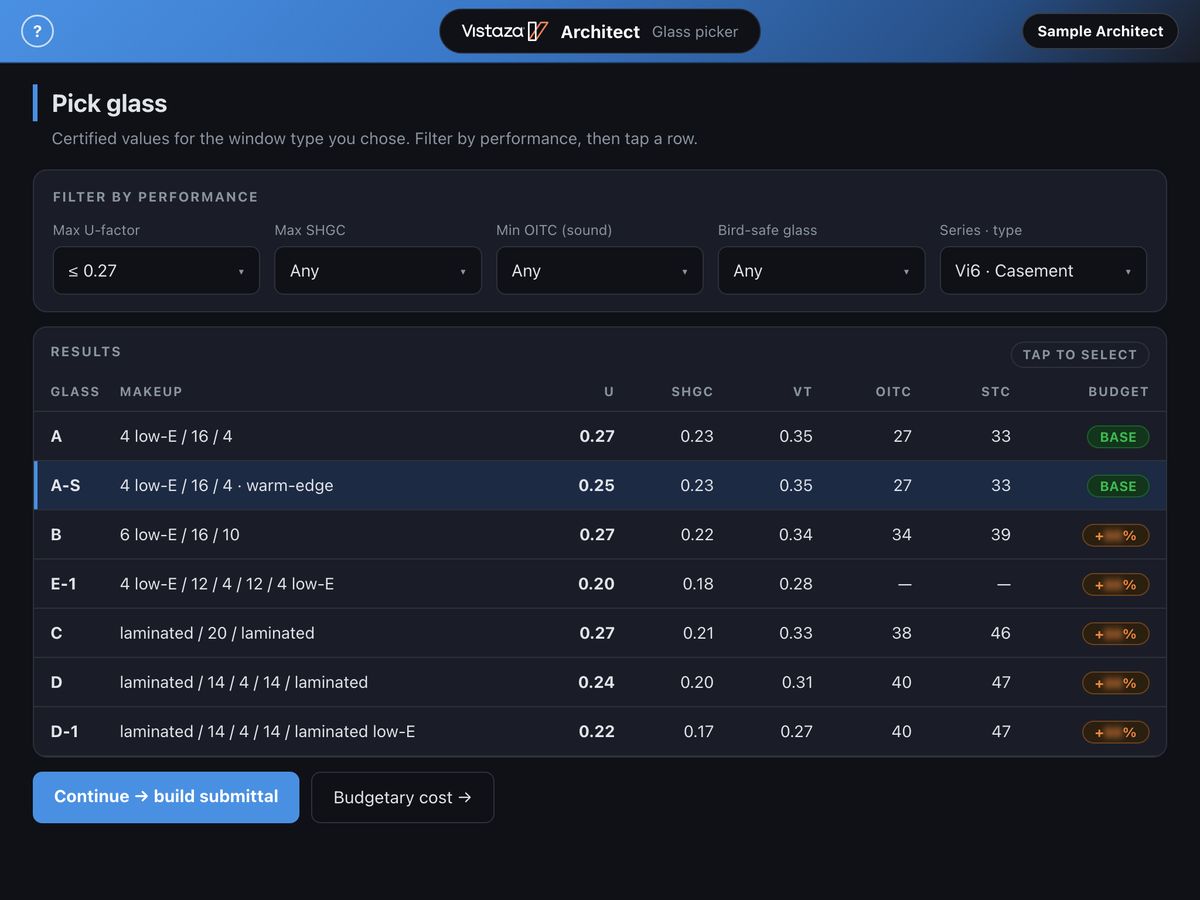Open the Max U-factor dropdown

(x=156, y=271)
